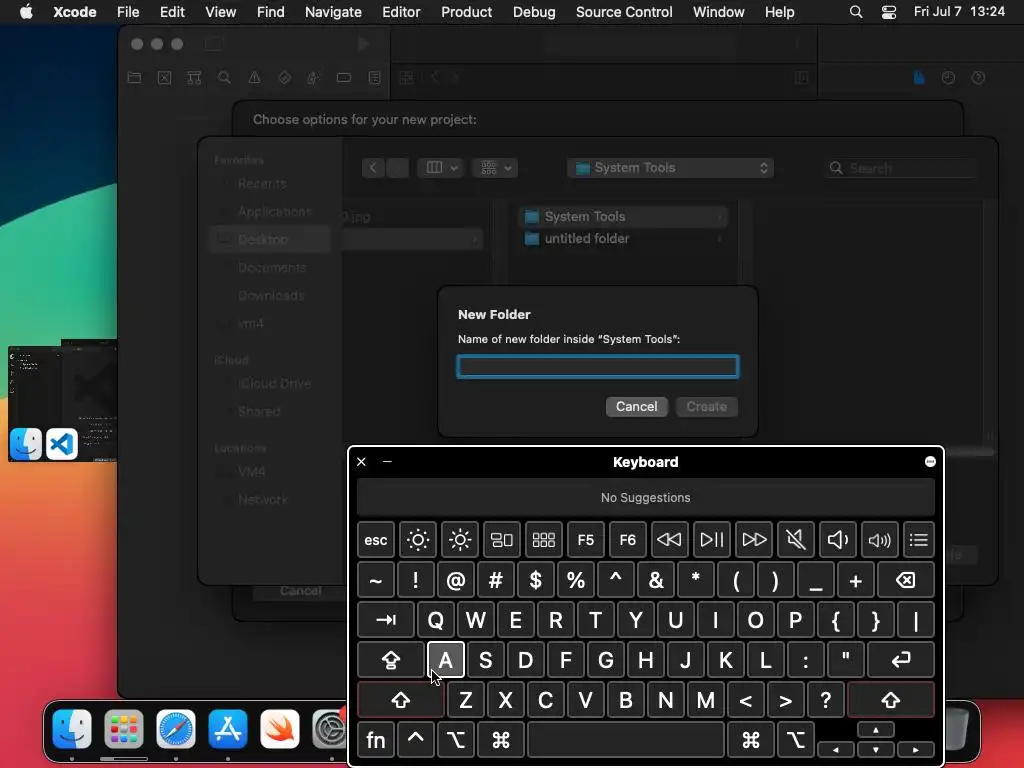Image resolution: width=1024 pixels, height=768 pixels.
Task: Open the System Tools location popup
Action: pos(670,168)
